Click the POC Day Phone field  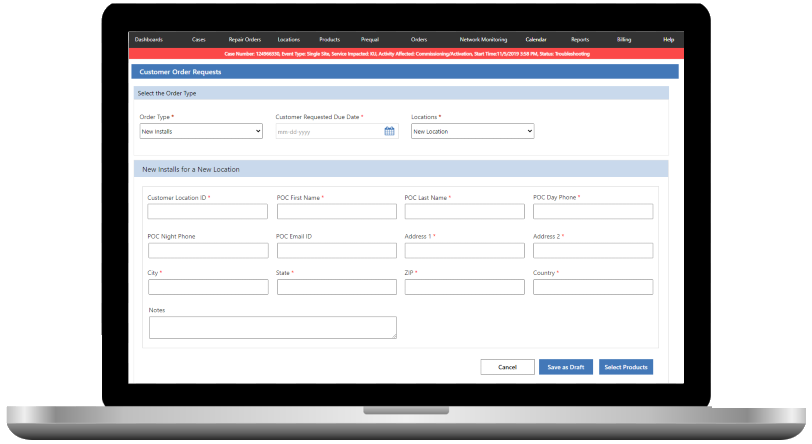click(x=593, y=212)
